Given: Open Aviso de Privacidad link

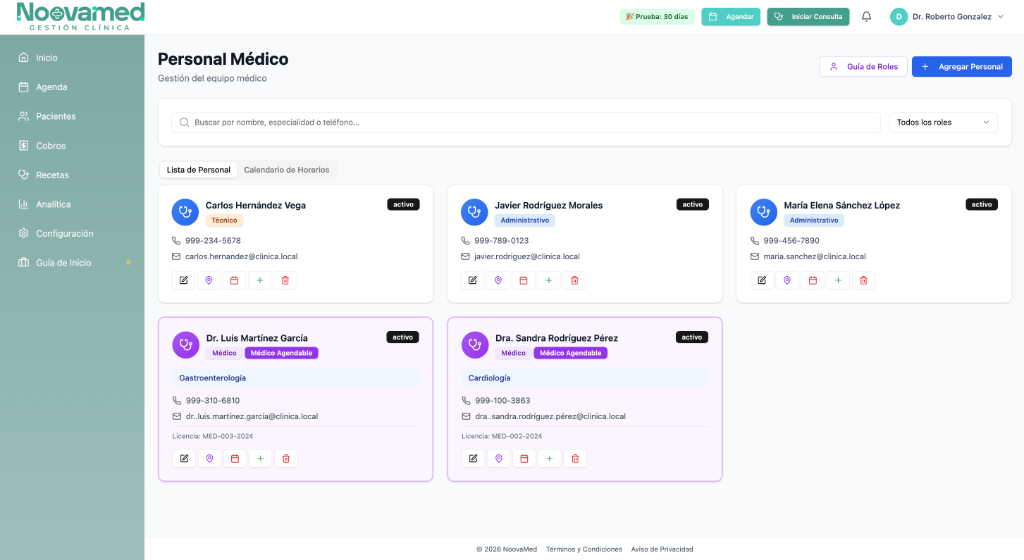Looking at the screenshot, I should tap(662, 550).
